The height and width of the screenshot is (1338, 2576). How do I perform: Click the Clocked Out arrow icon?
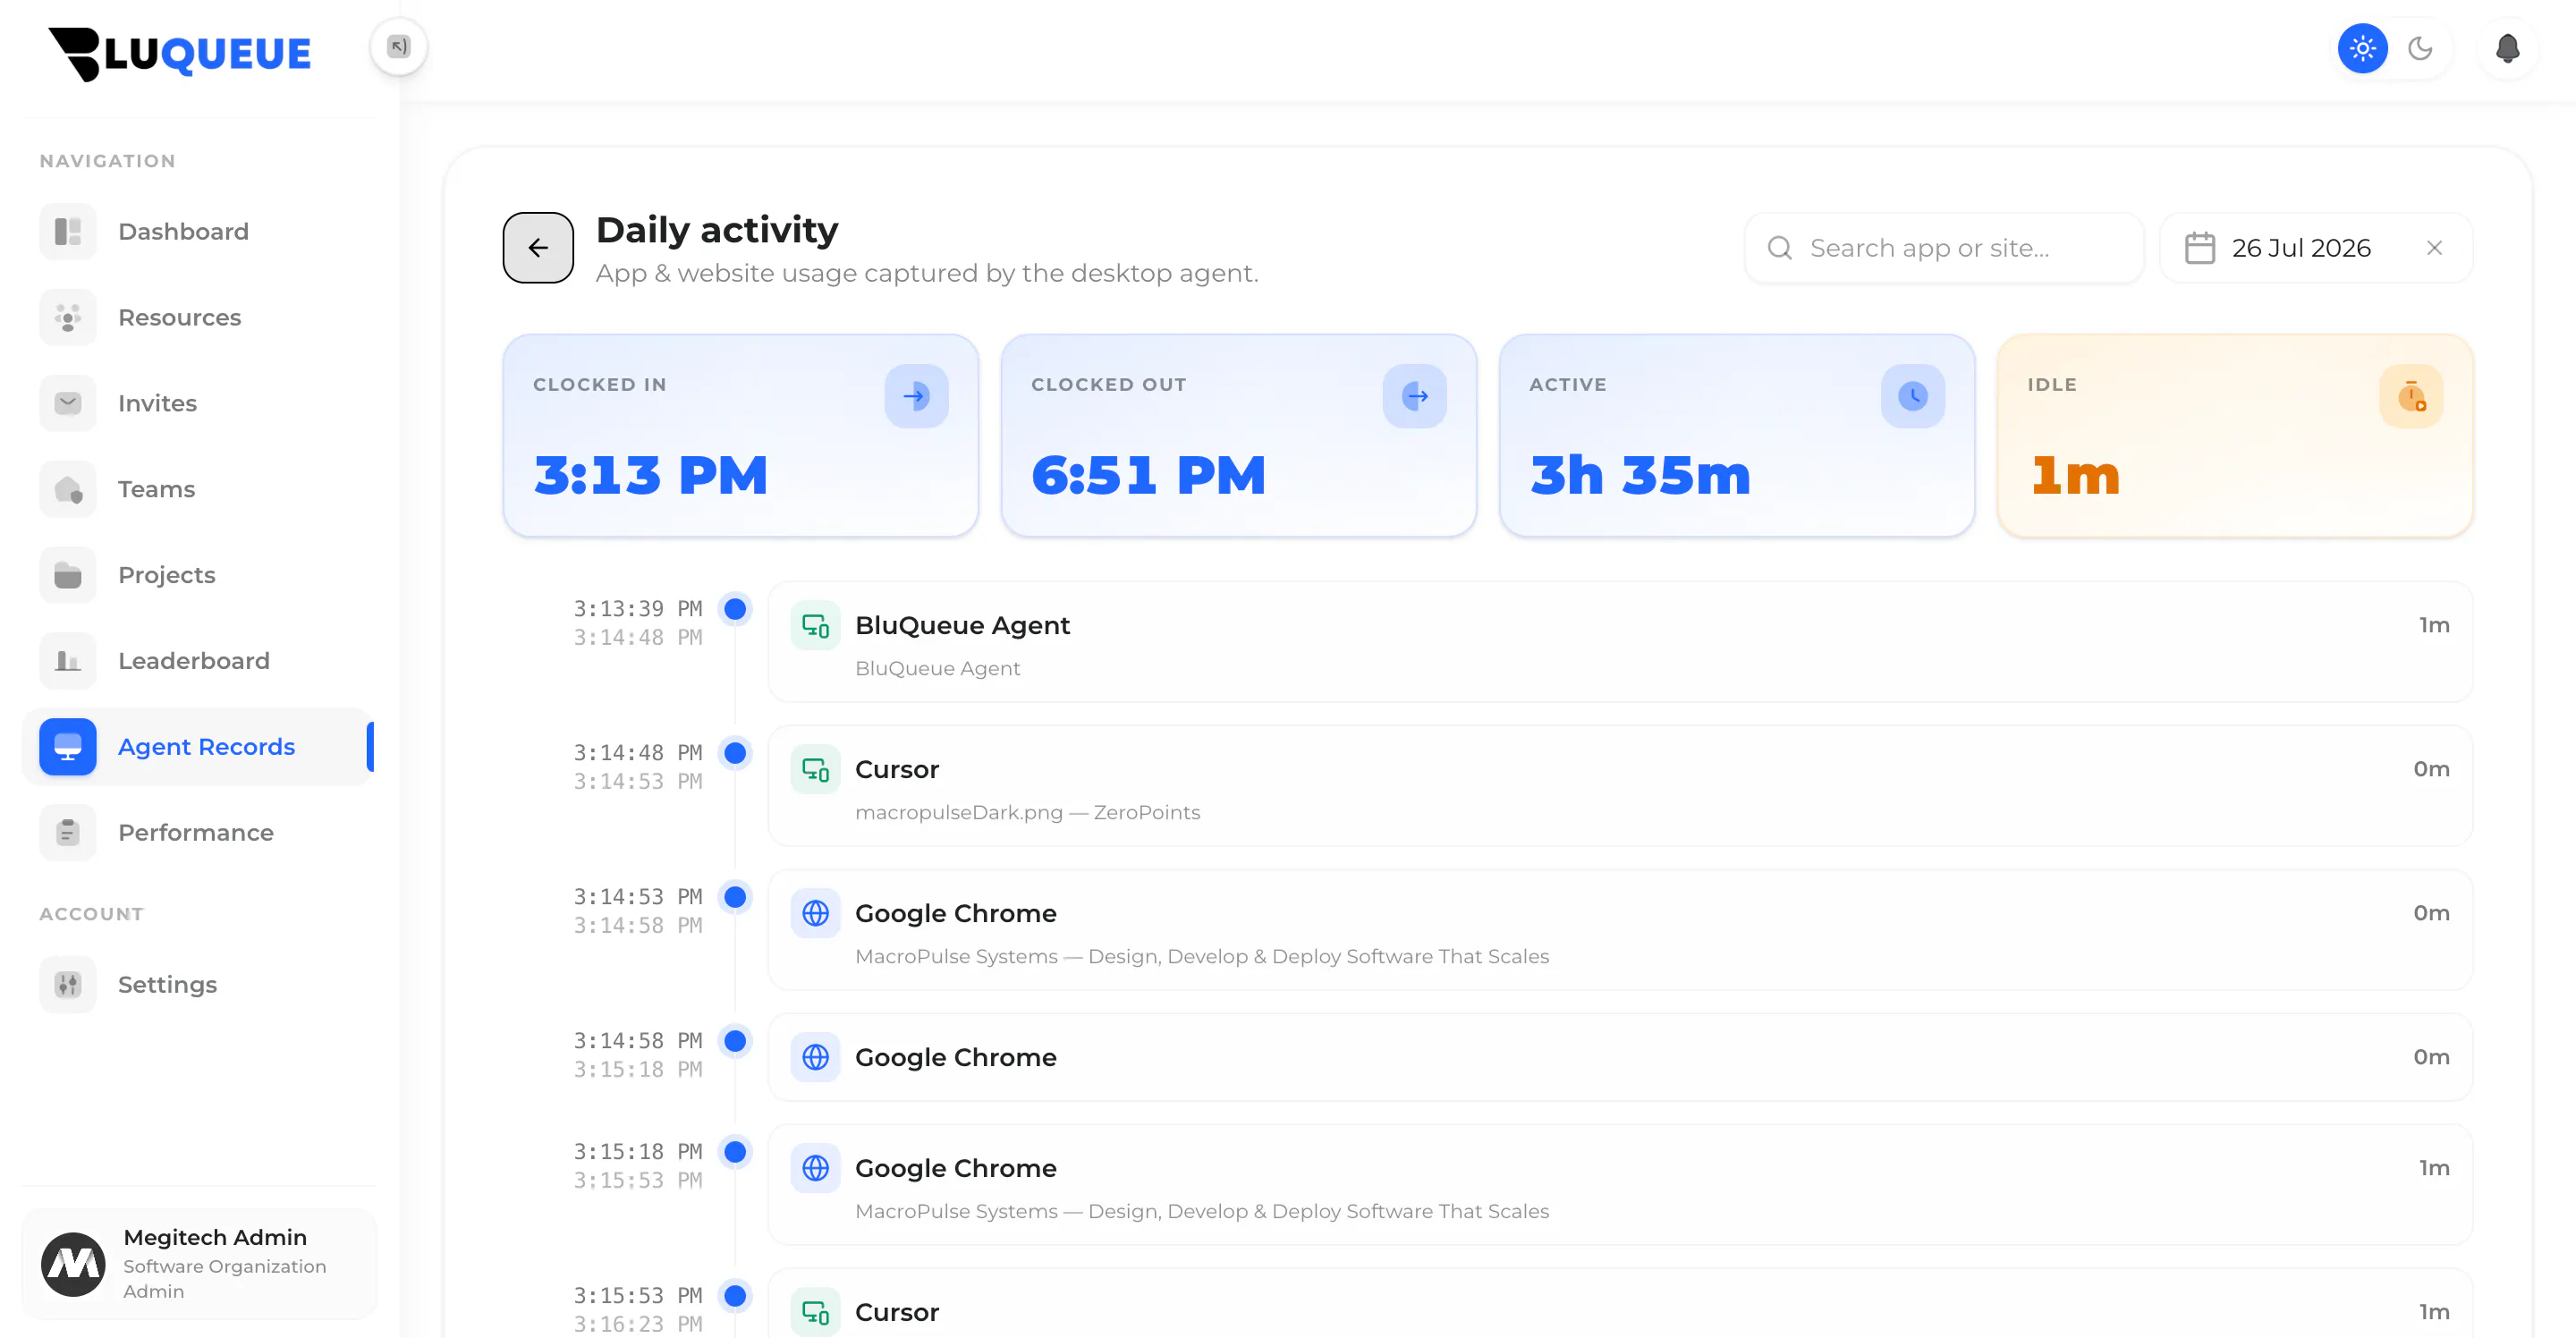point(1414,396)
